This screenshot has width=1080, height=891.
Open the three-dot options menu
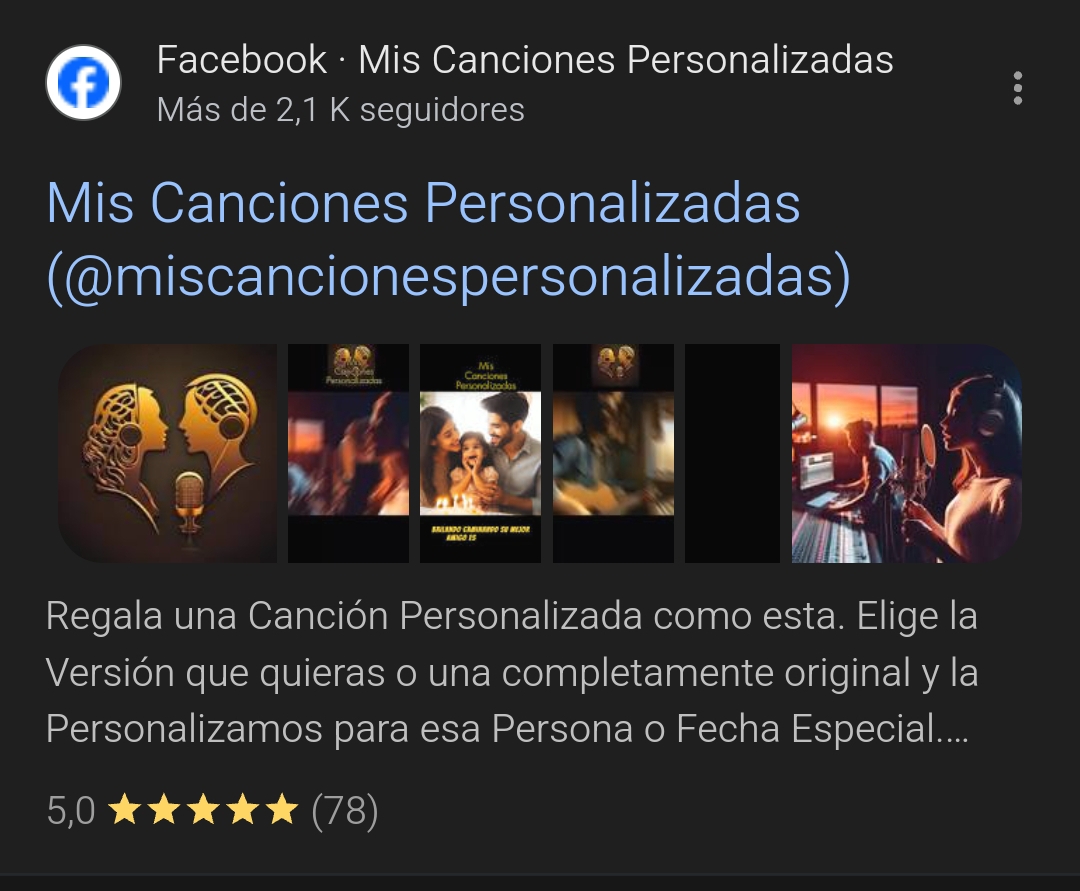[1017, 88]
